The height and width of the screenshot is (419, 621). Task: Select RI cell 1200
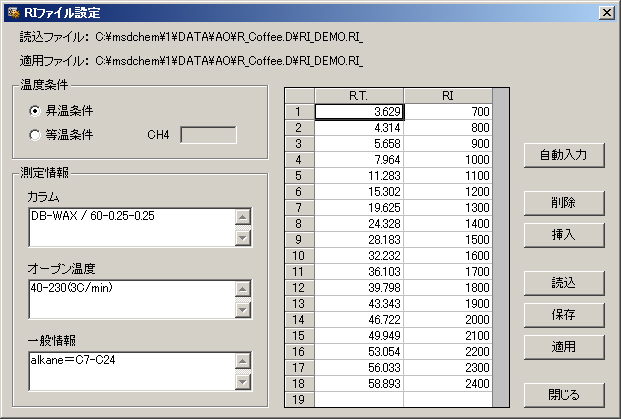[448, 192]
